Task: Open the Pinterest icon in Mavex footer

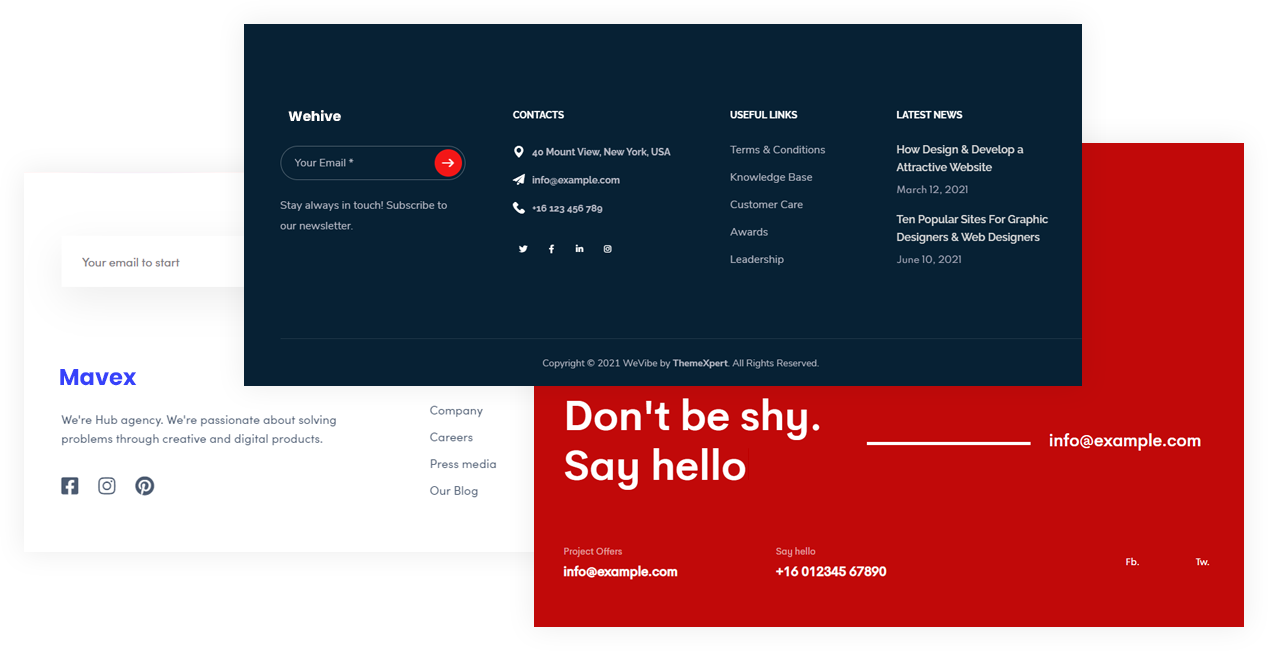Action: pyautogui.click(x=145, y=486)
